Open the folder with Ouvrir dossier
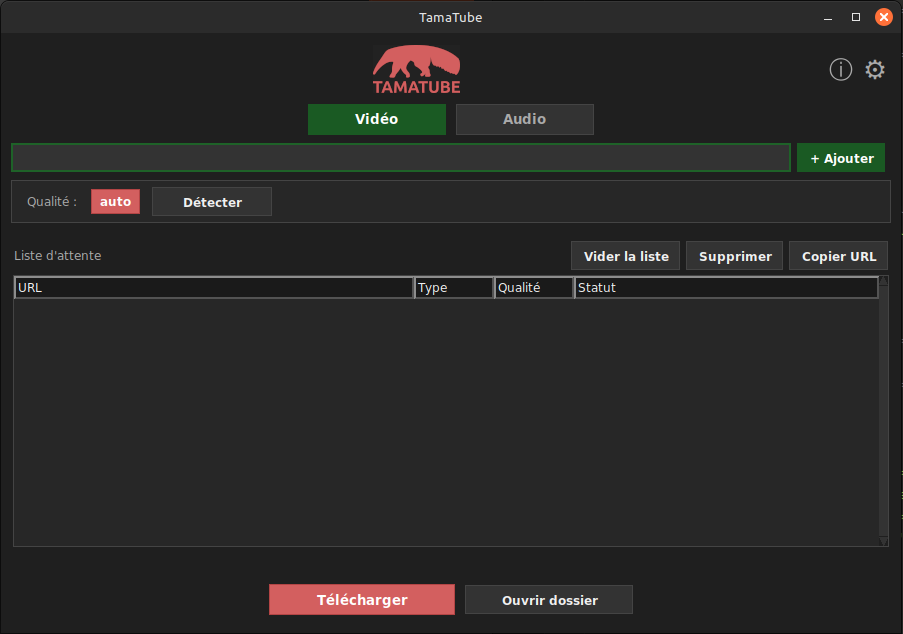Image resolution: width=903 pixels, height=634 pixels. pos(549,600)
